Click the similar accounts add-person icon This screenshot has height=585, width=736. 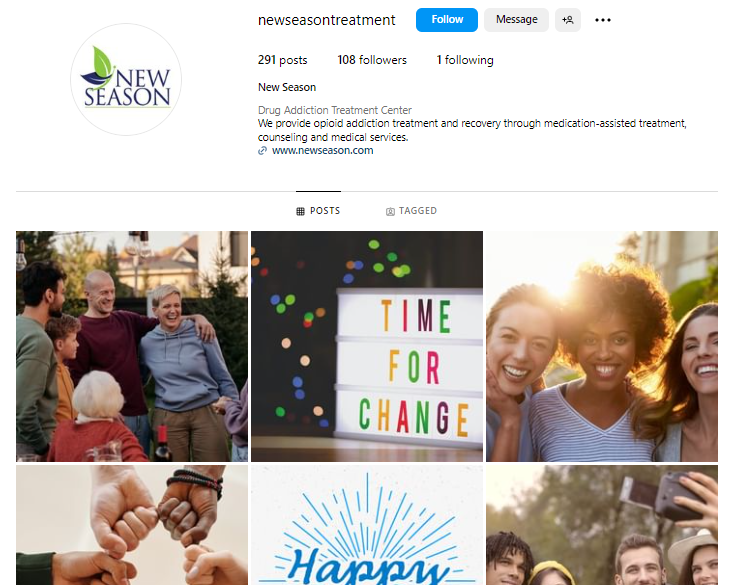coord(567,20)
